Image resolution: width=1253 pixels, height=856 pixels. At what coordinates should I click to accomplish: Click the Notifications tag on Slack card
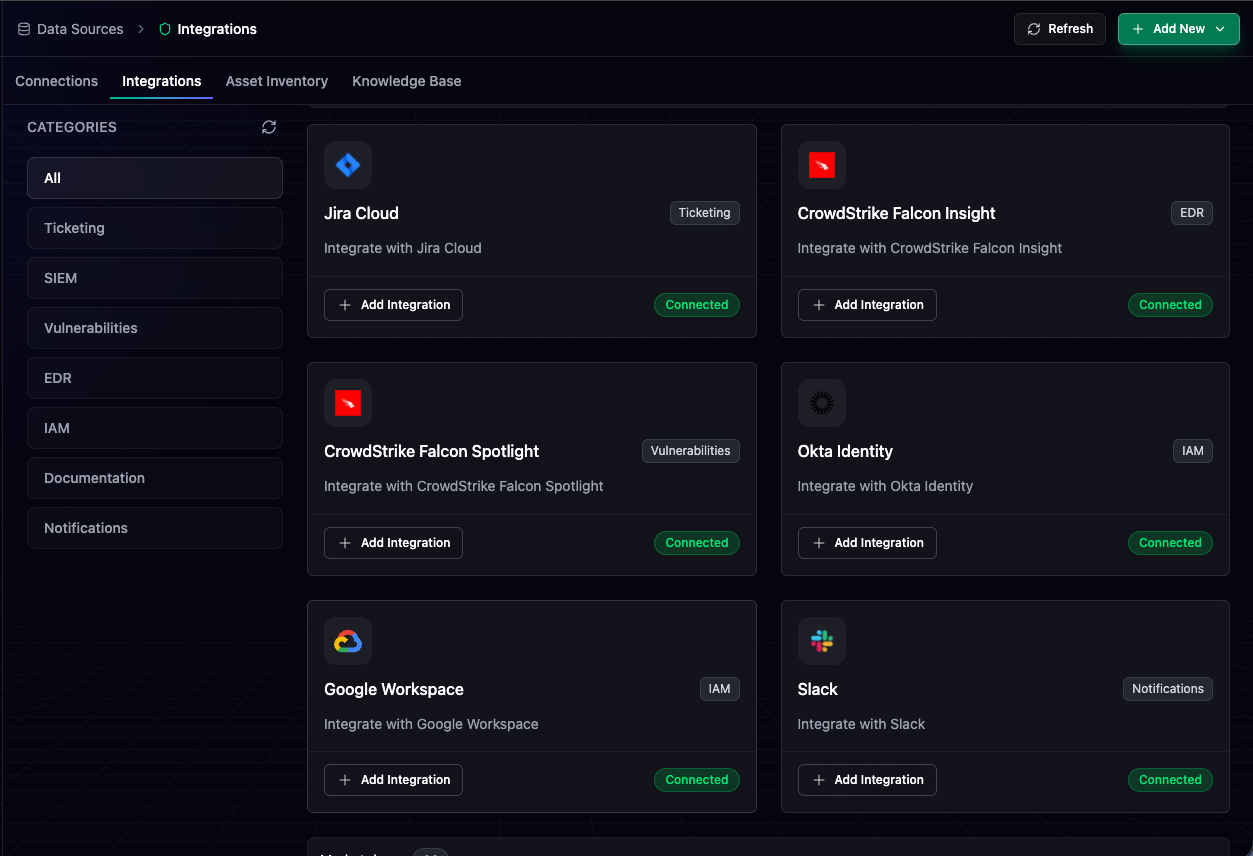click(x=1168, y=689)
